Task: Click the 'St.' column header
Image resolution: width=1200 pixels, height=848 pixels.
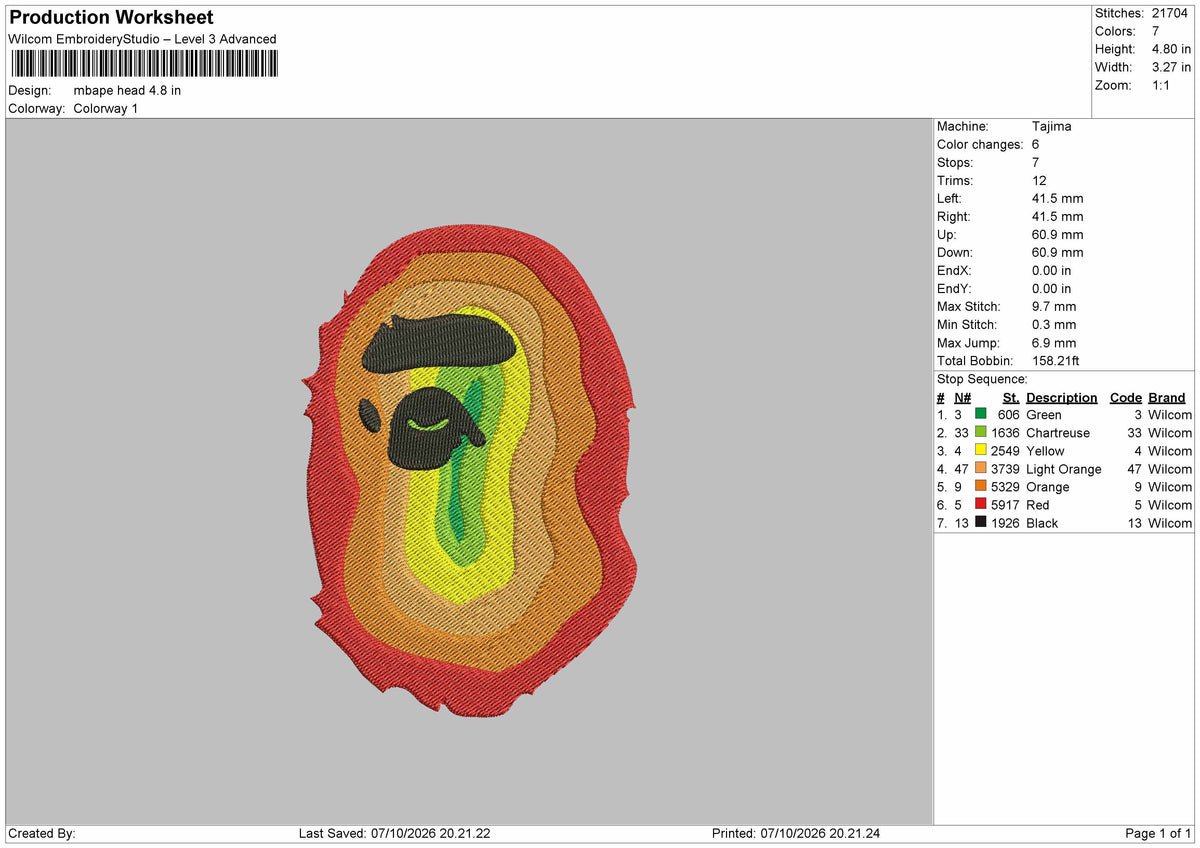Action: (1011, 397)
